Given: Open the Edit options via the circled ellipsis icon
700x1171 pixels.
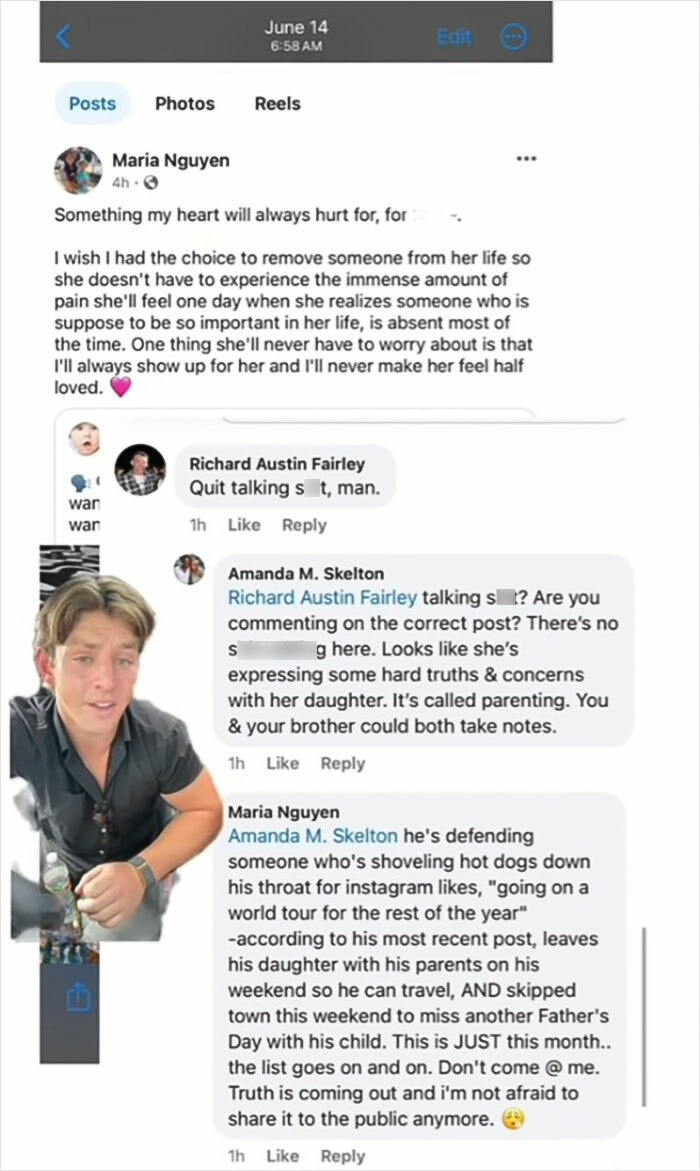Looking at the screenshot, I should 513,36.
